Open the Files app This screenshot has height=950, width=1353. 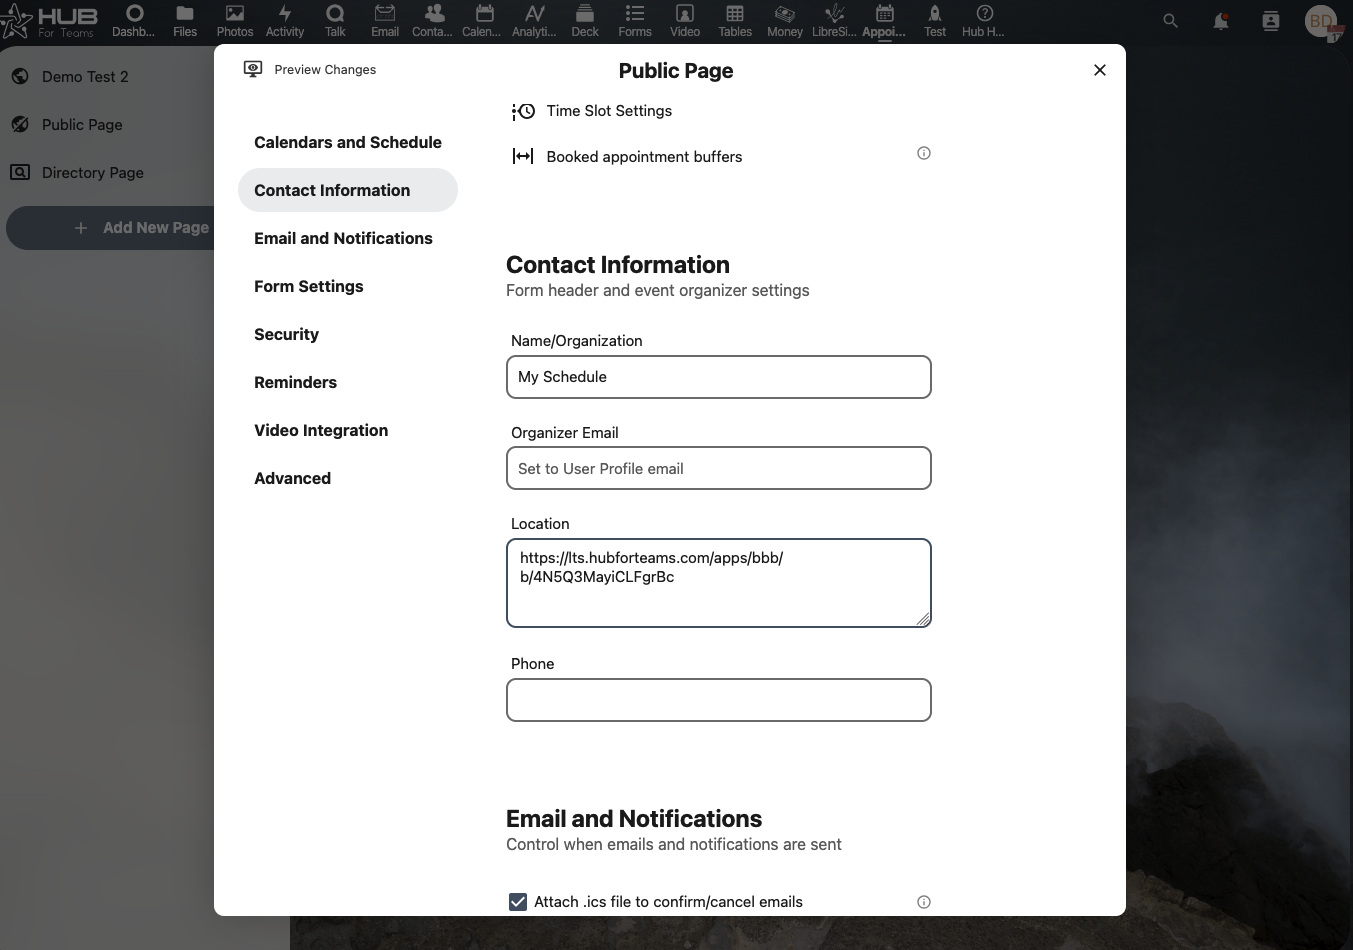(185, 21)
